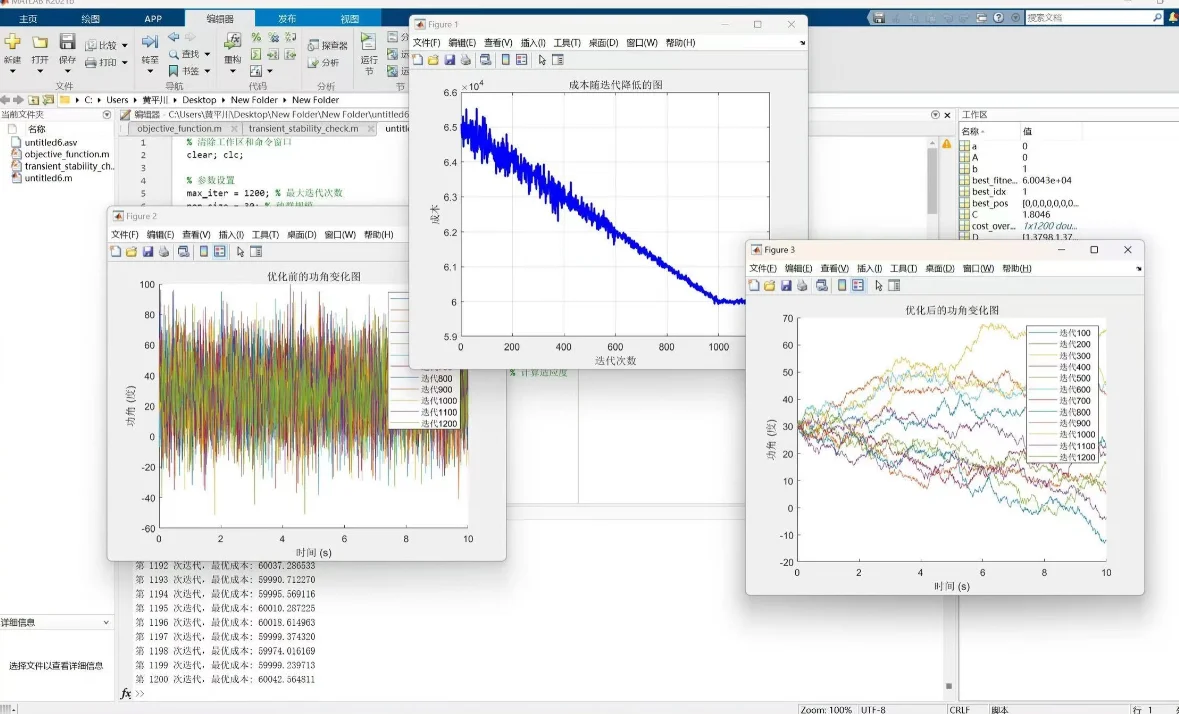Screen dimensions: 1179x714
Task: Click the Desktop segment in address path
Action: [199, 100]
